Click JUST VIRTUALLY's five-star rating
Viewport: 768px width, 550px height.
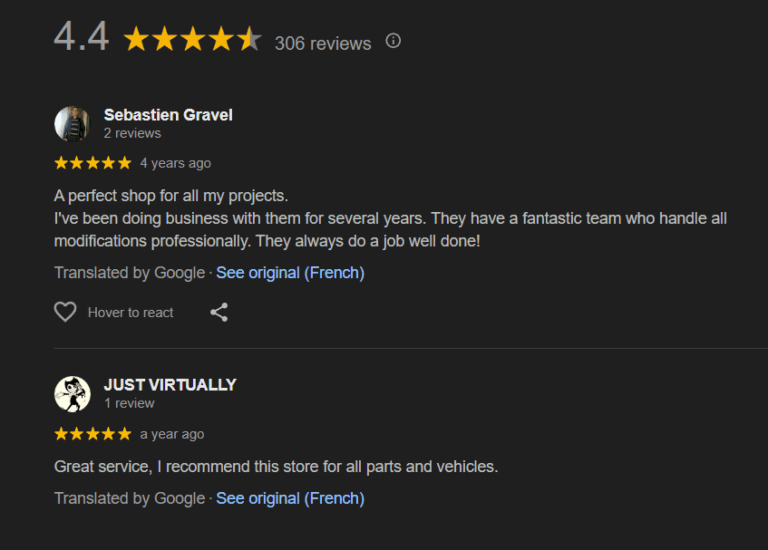click(x=92, y=434)
